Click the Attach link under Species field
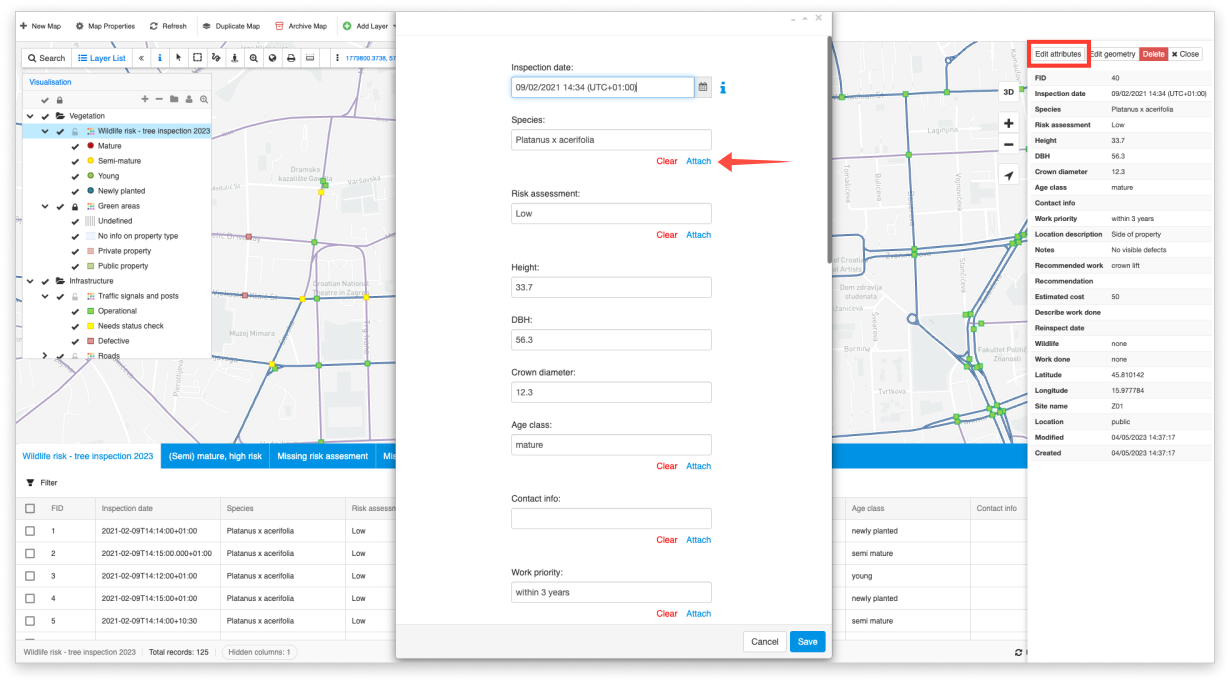This screenshot has height=683, width=1230. pos(698,160)
